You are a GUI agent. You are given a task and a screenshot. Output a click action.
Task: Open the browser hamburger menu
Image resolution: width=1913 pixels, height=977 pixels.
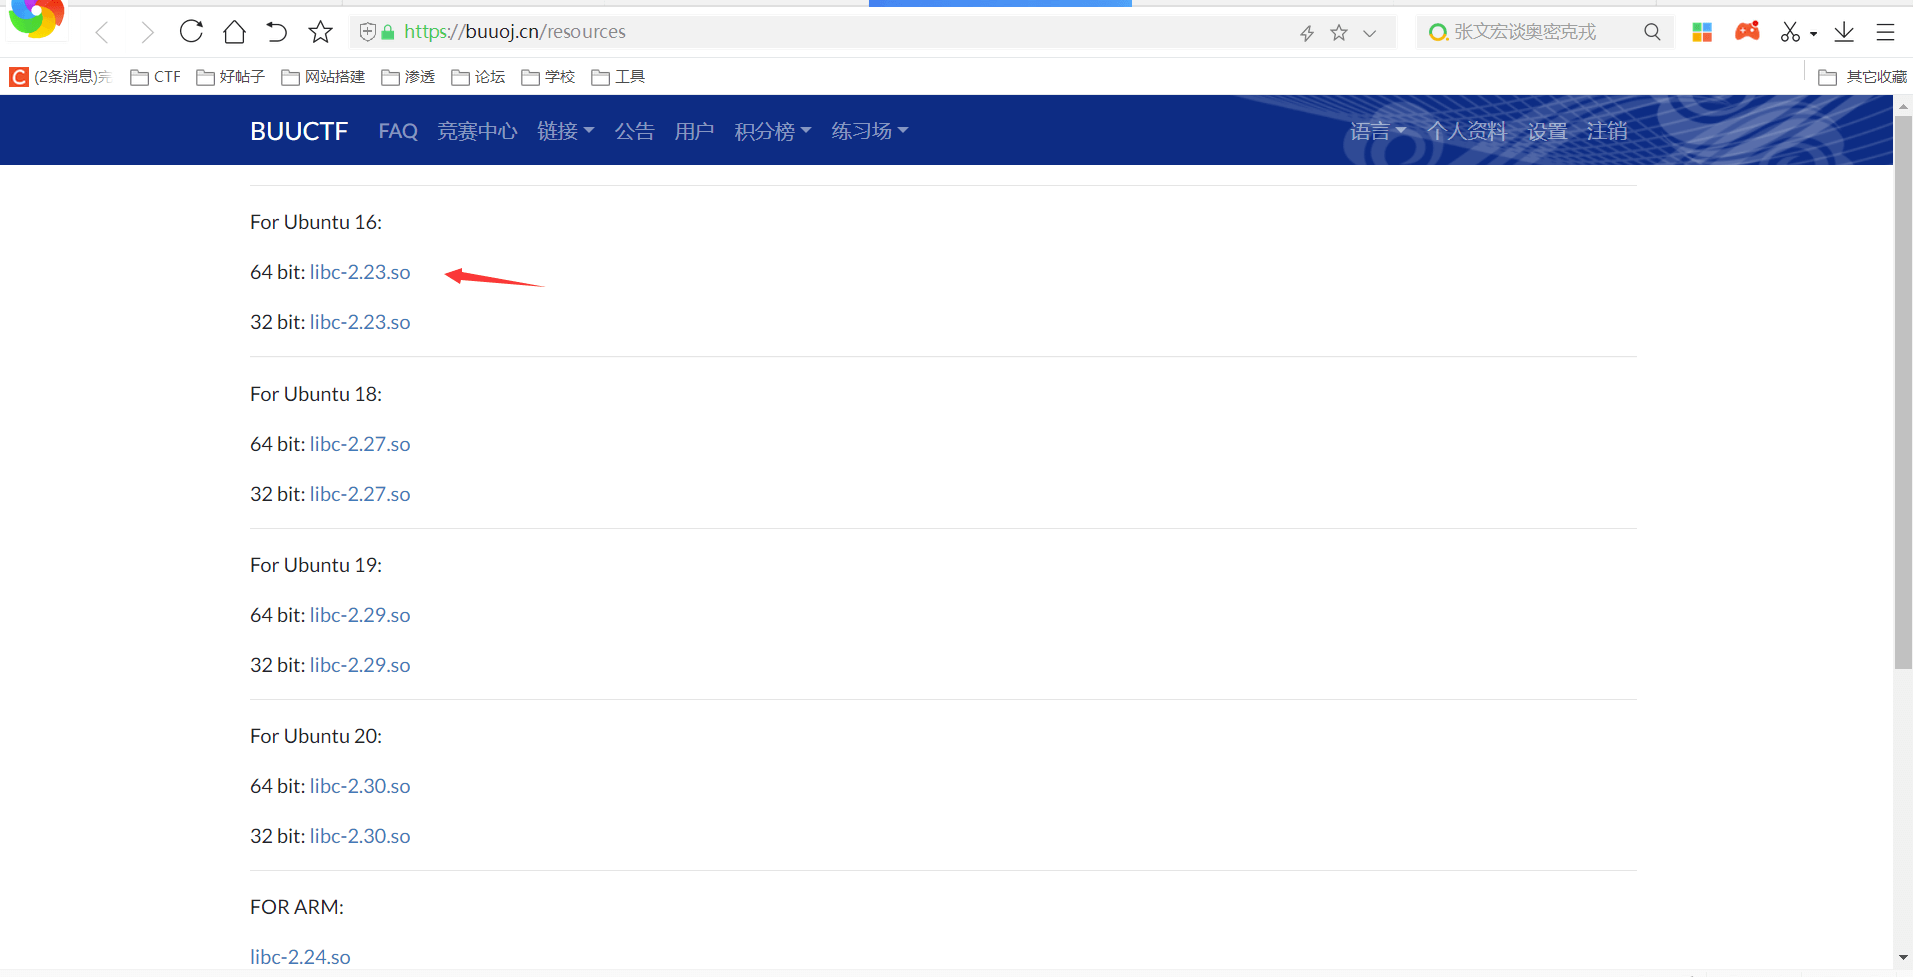point(1885,32)
